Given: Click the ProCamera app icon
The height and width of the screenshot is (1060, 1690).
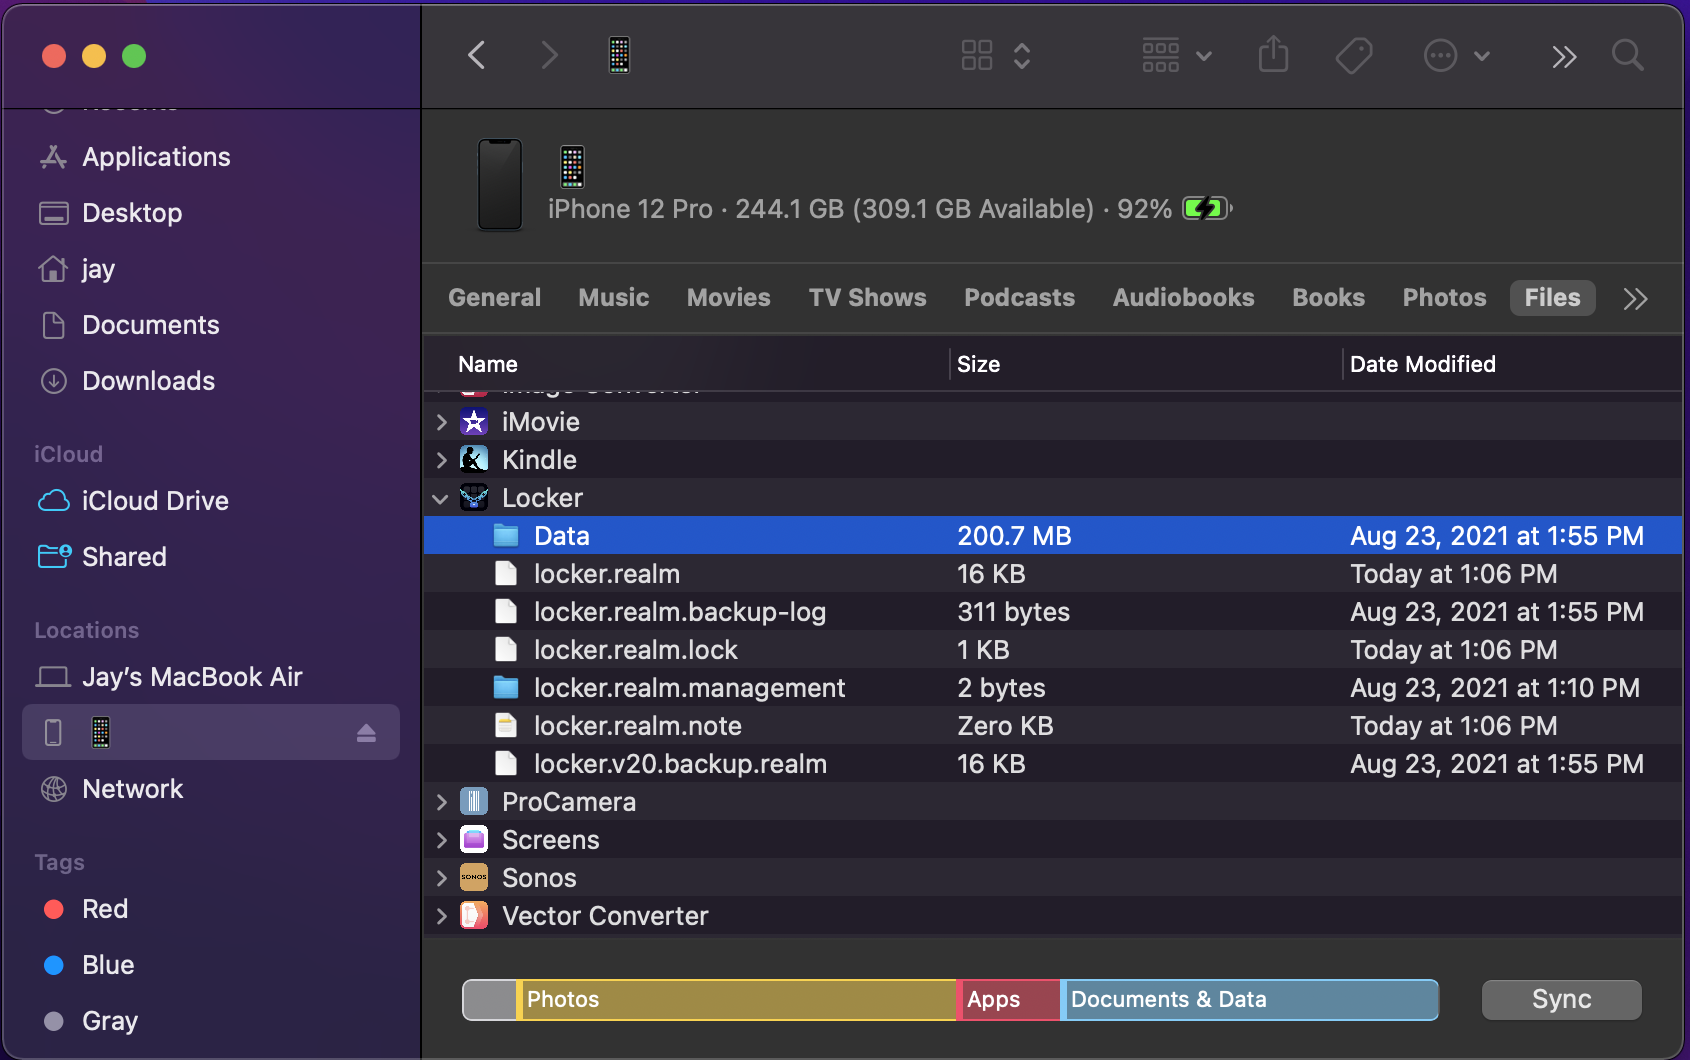Looking at the screenshot, I should (474, 802).
